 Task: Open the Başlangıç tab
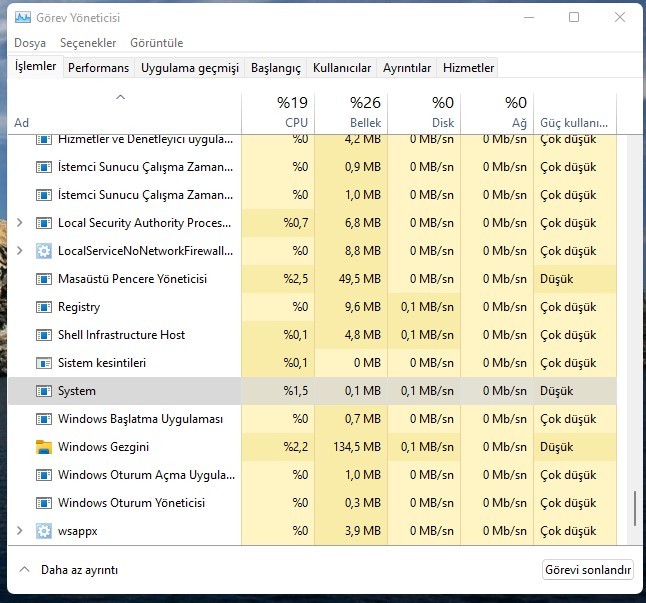(276, 68)
